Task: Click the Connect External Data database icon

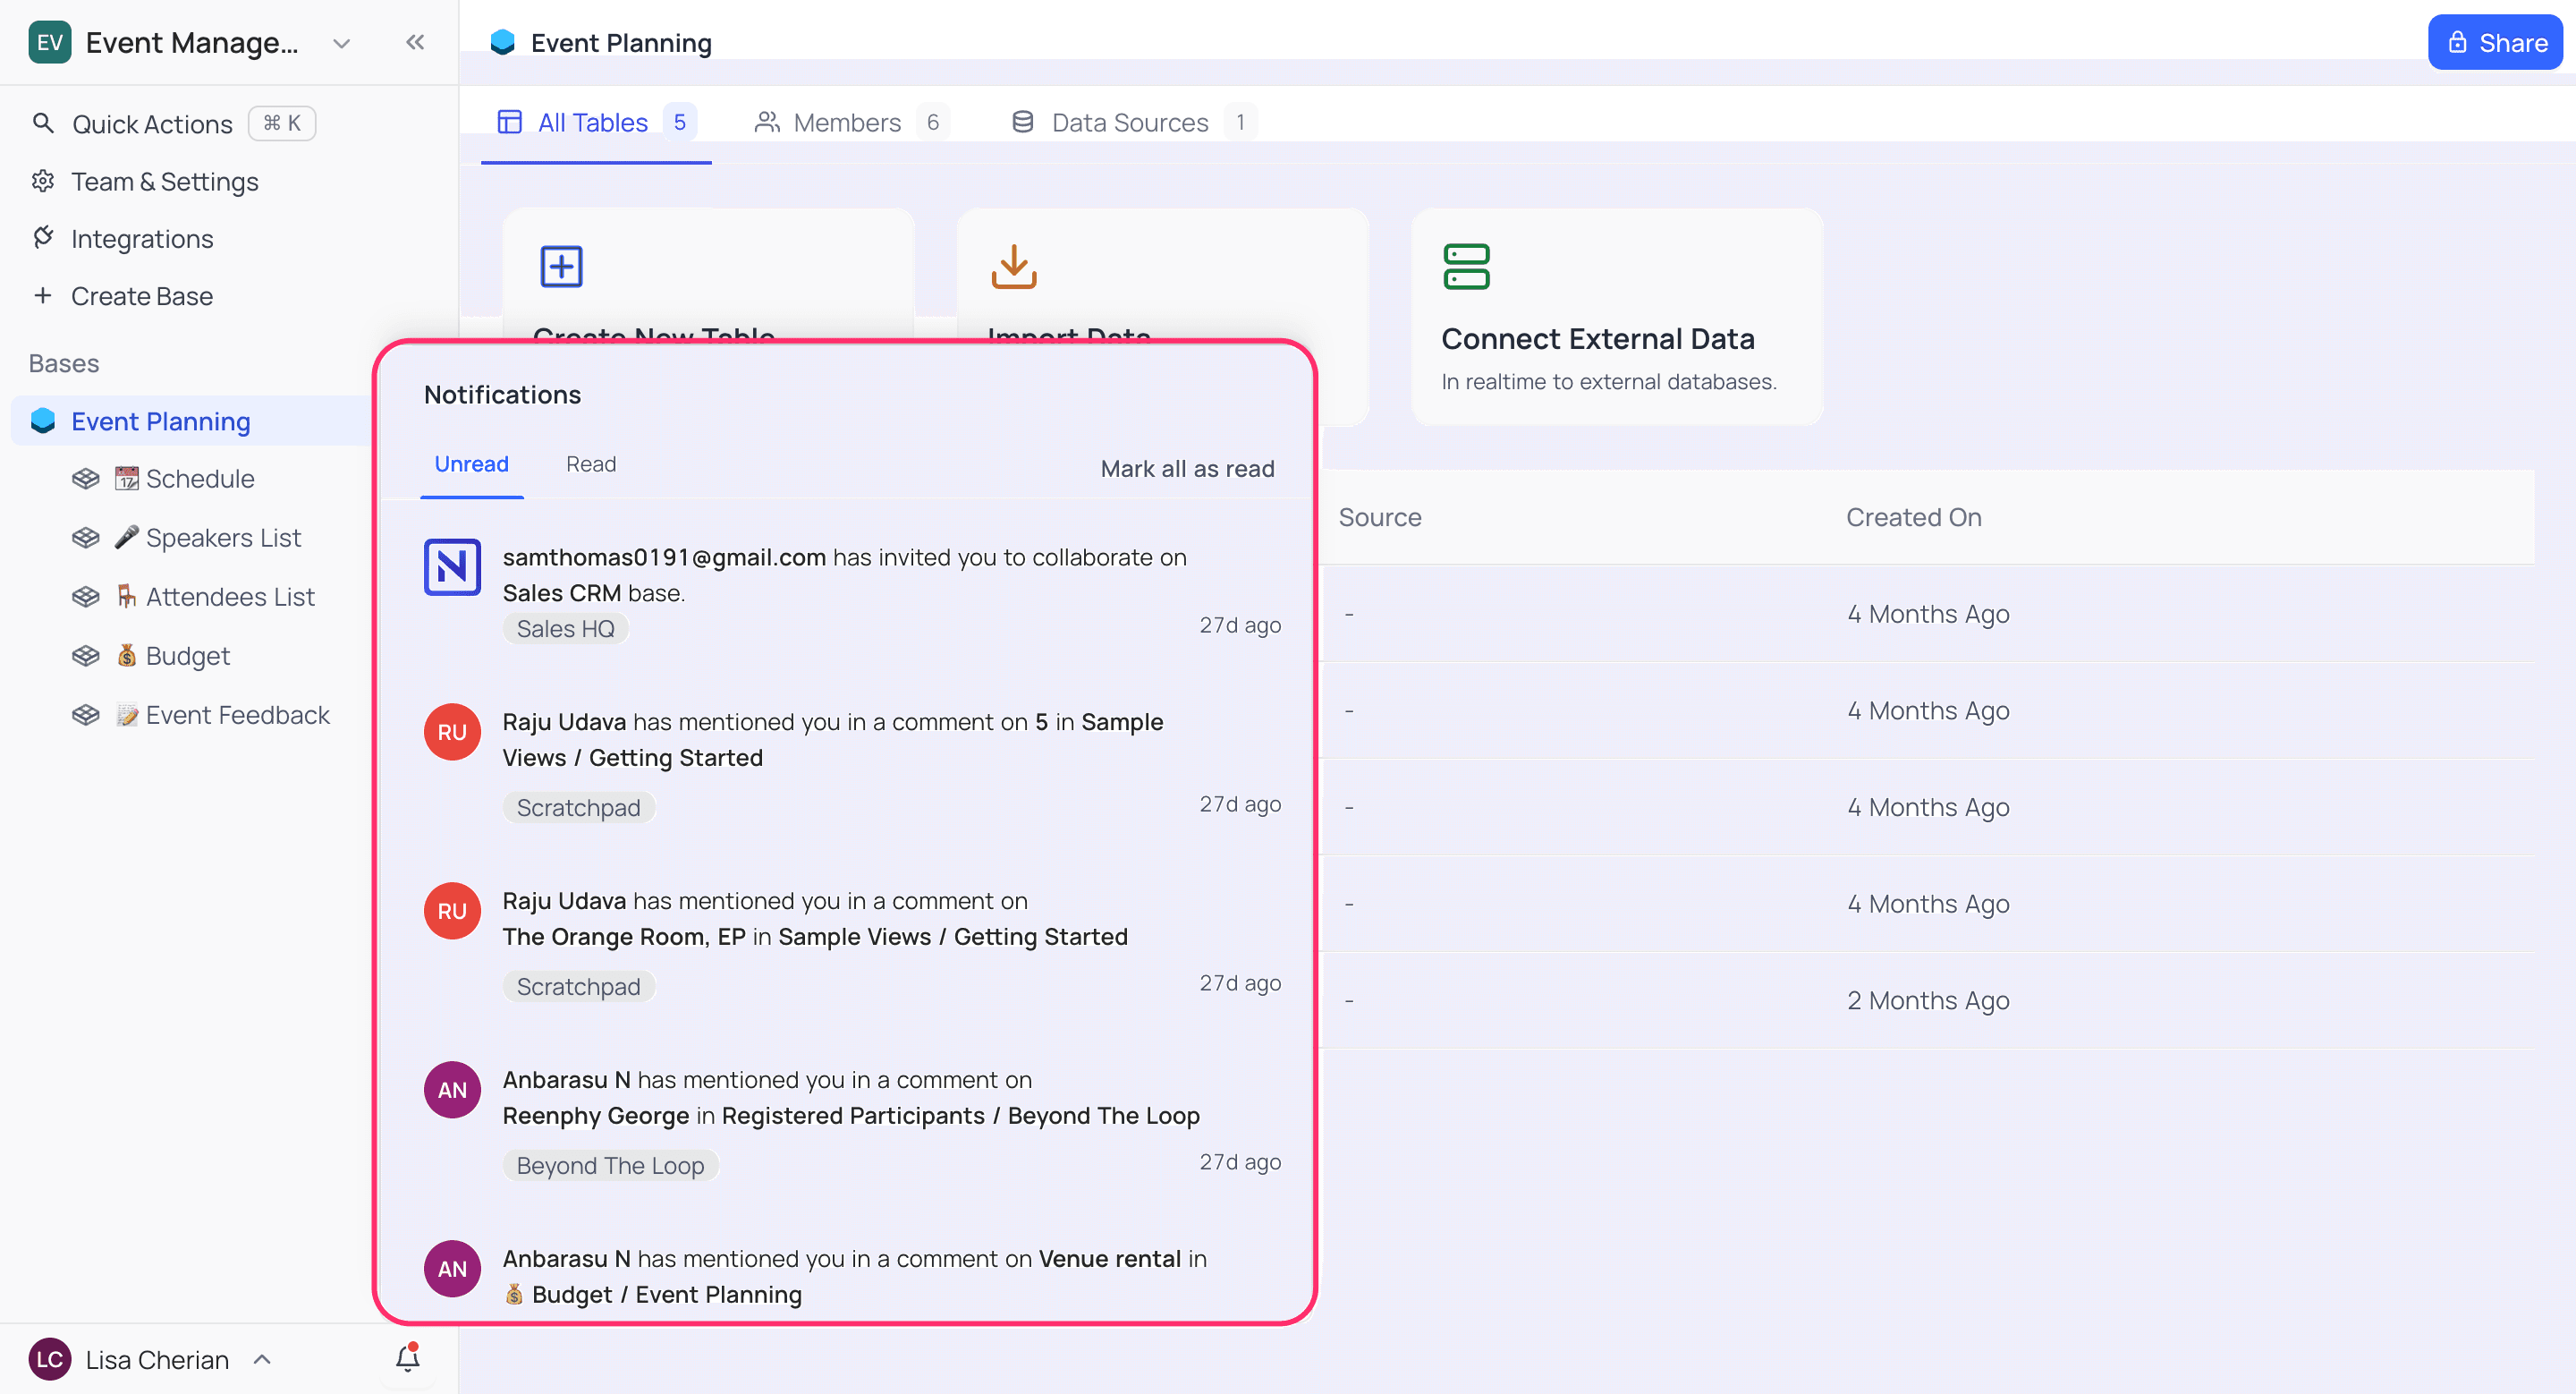Action: coord(1466,266)
